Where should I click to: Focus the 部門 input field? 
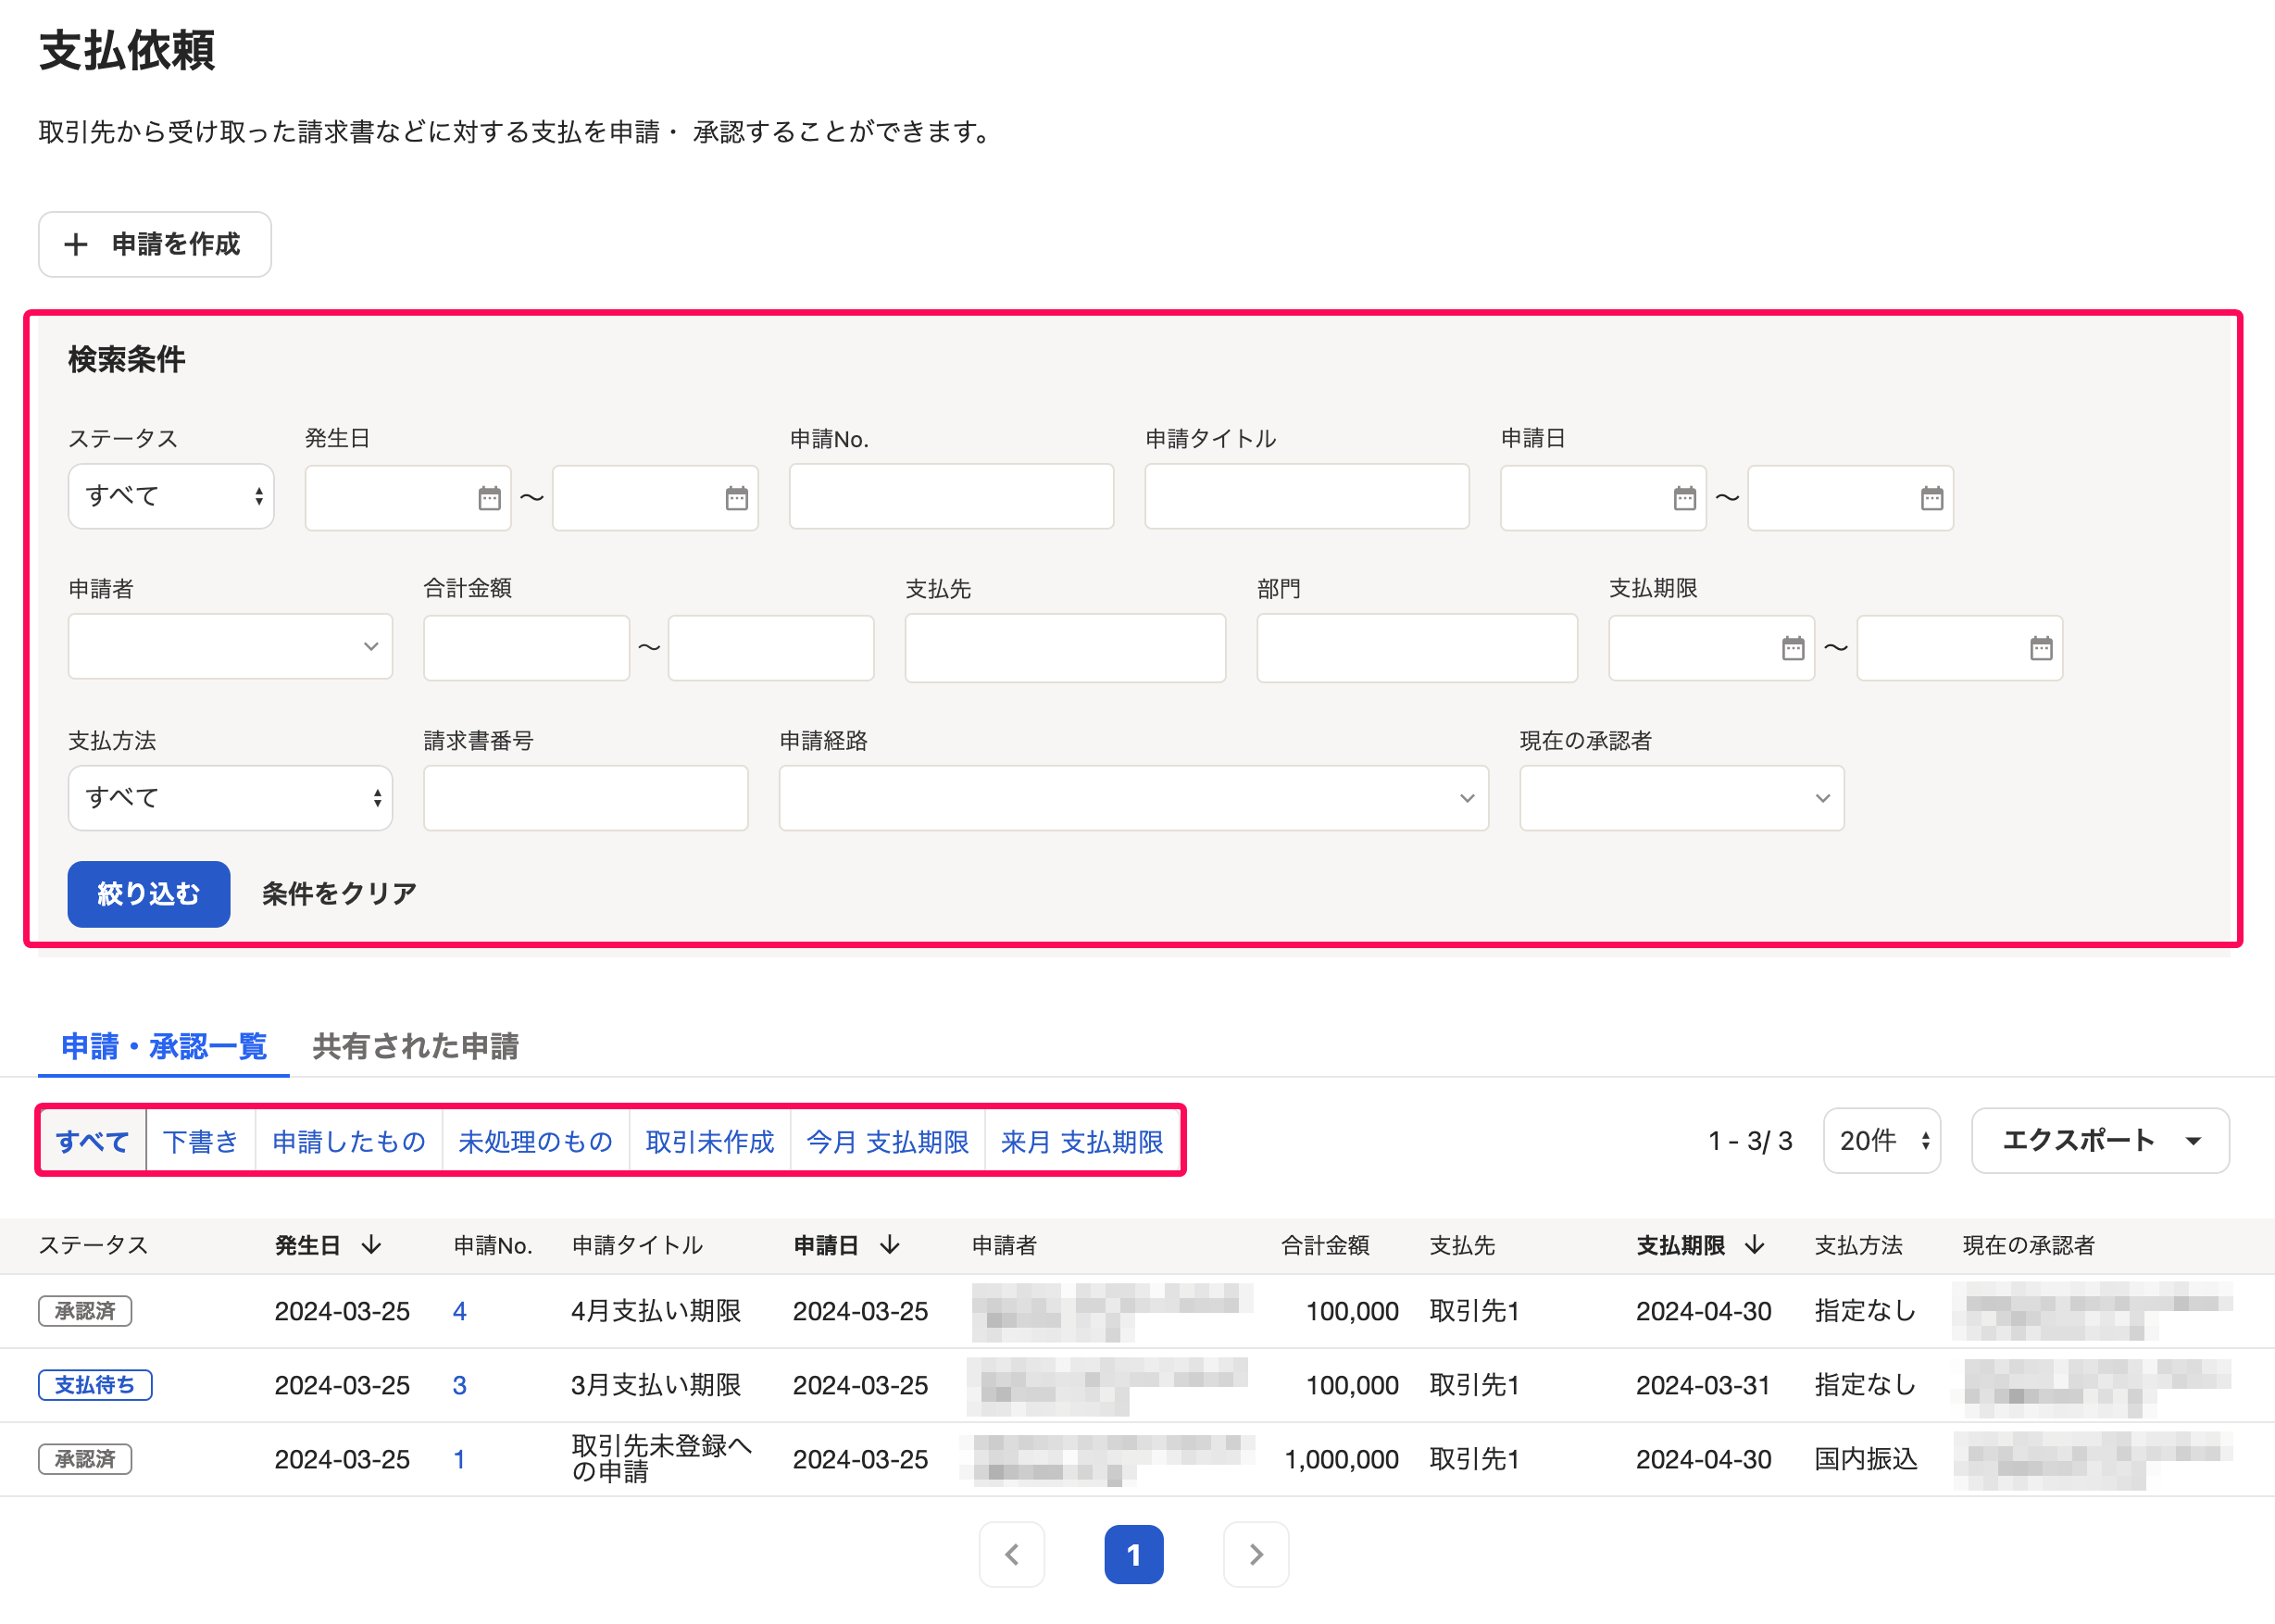(1417, 648)
